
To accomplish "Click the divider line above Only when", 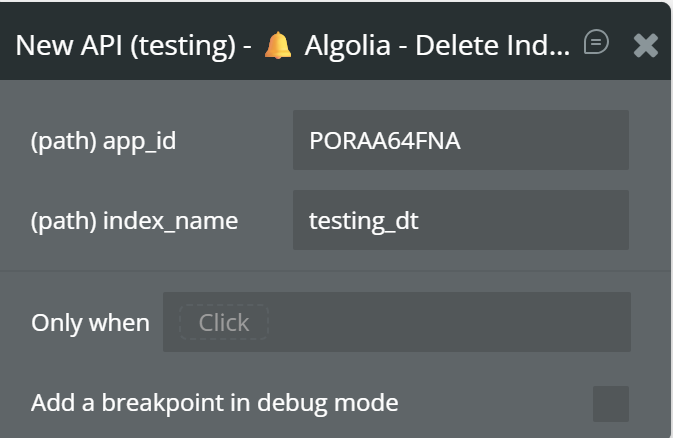I will (x=336, y=270).
